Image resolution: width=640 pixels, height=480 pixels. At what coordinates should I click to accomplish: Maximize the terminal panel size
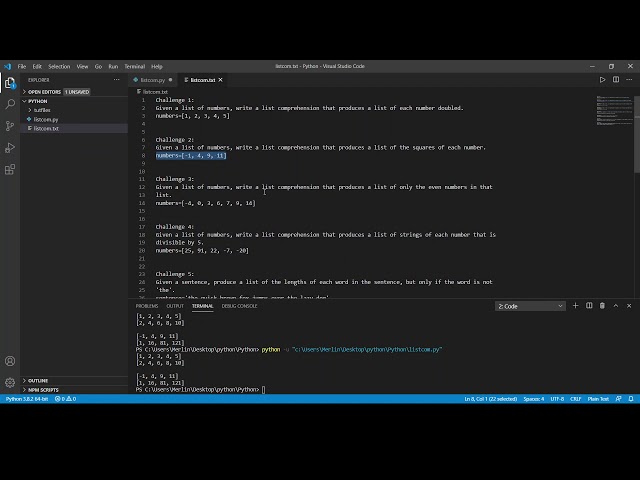click(x=616, y=306)
